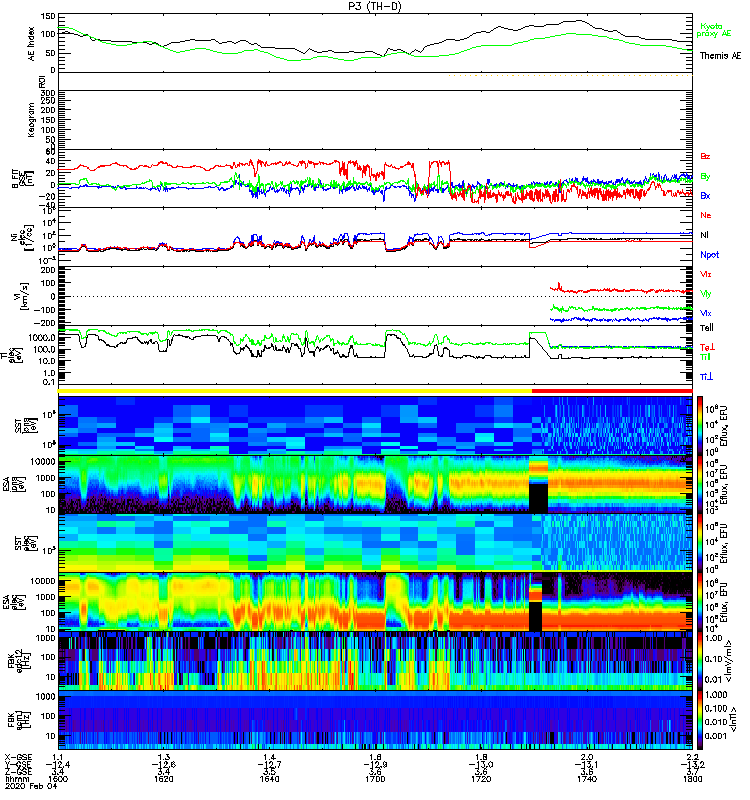Click the 150 tick on AE Index axis

[x=48, y=17]
